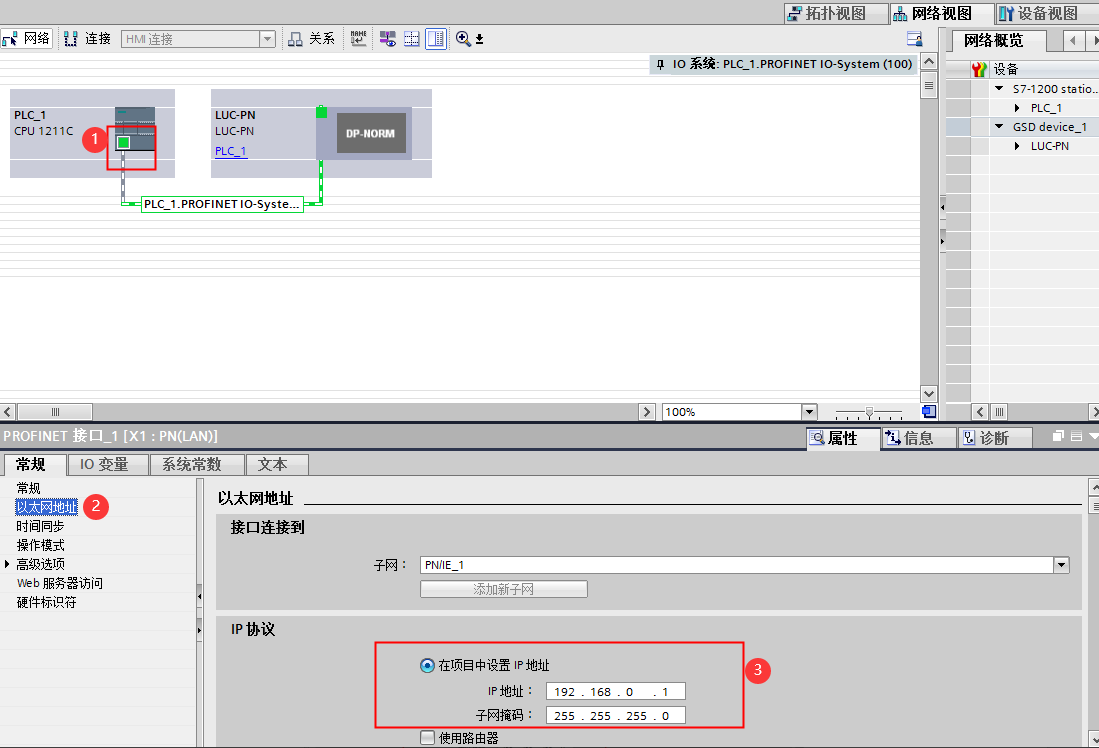Select "在项目中设置 IP 地址" radio button
This screenshot has height=748, width=1099.
click(427, 666)
